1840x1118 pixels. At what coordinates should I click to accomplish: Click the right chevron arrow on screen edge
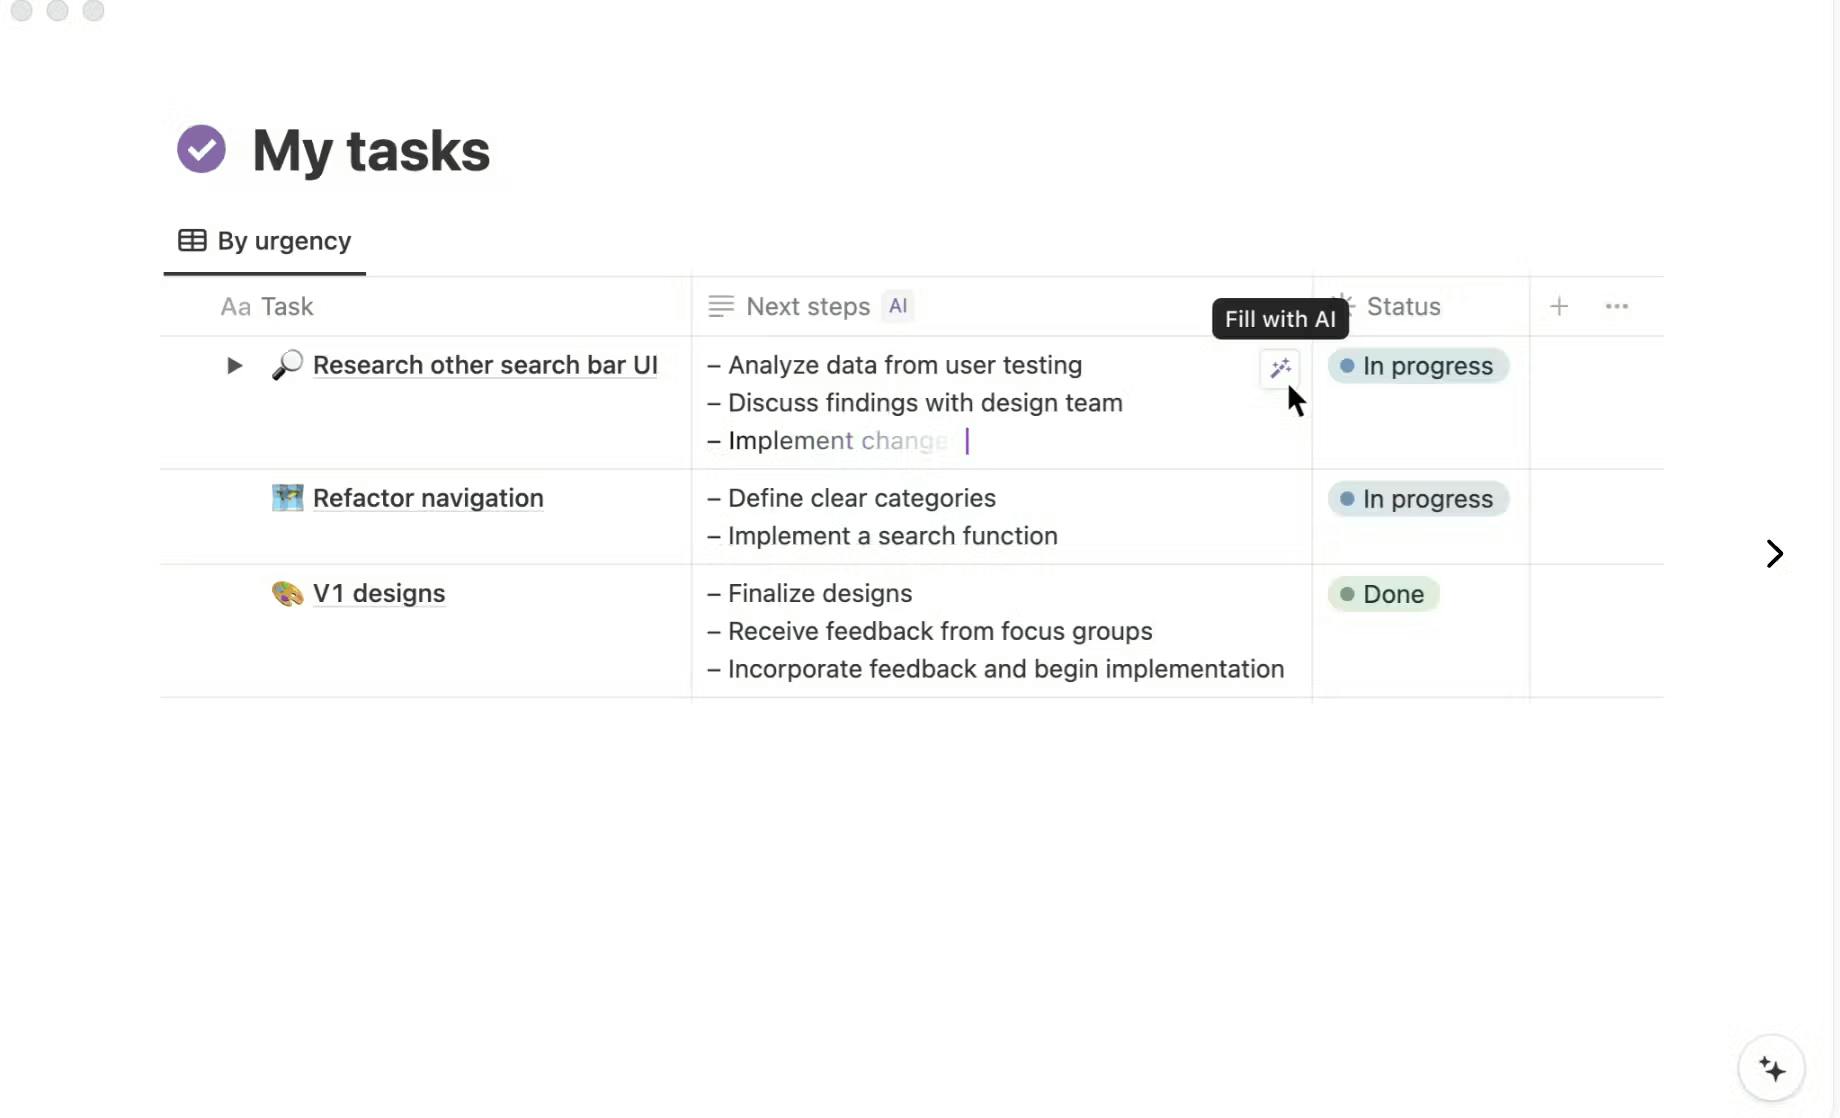tap(1774, 553)
